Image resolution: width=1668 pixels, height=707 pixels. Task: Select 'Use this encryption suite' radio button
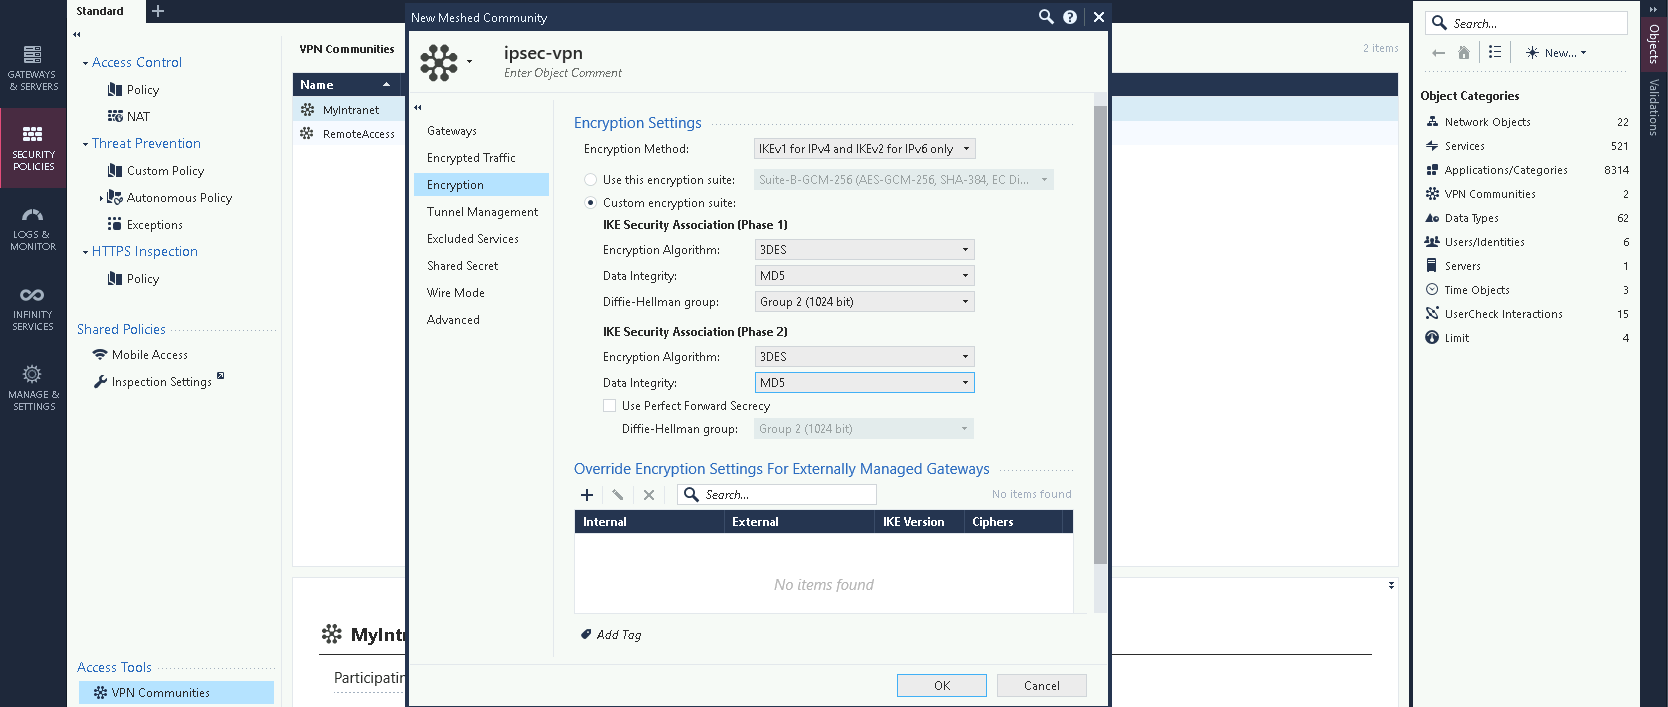(590, 180)
